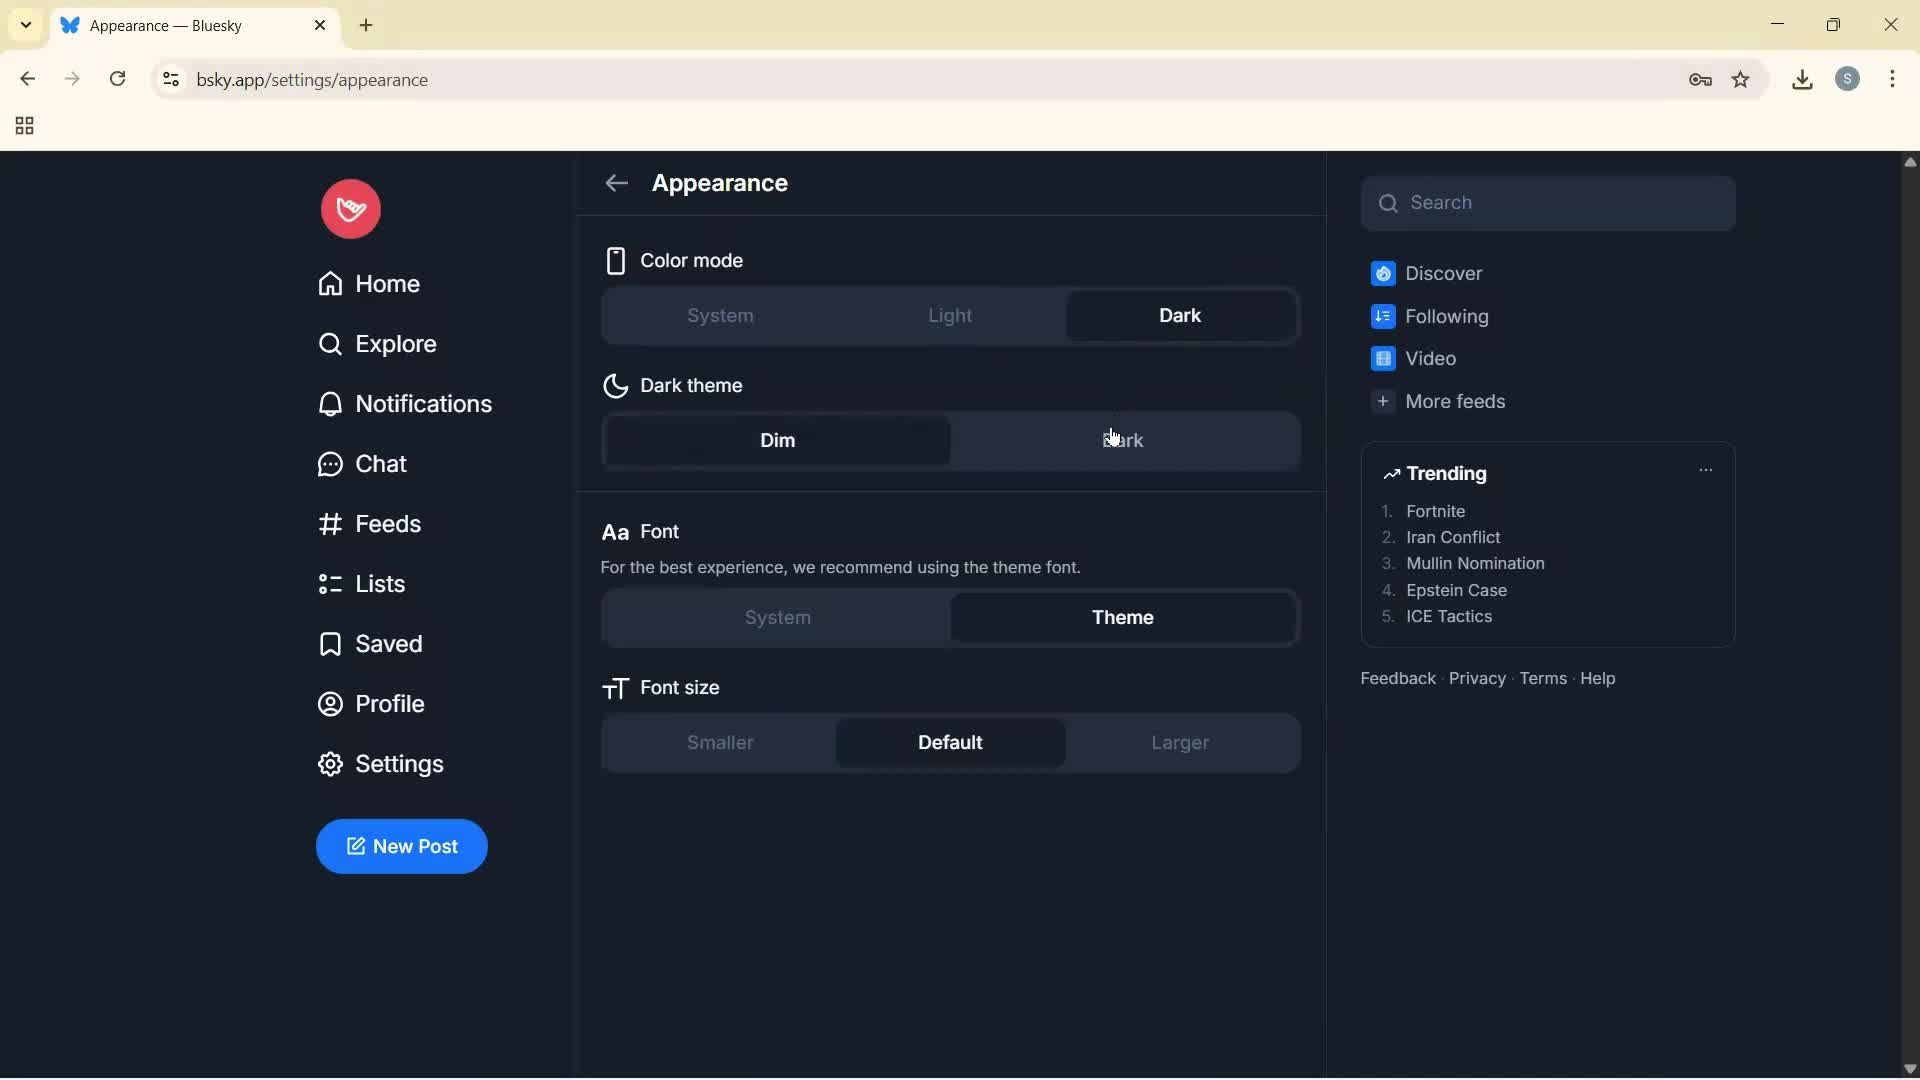
Task: Open the Chrome three-dot menu
Action: 1894,79
